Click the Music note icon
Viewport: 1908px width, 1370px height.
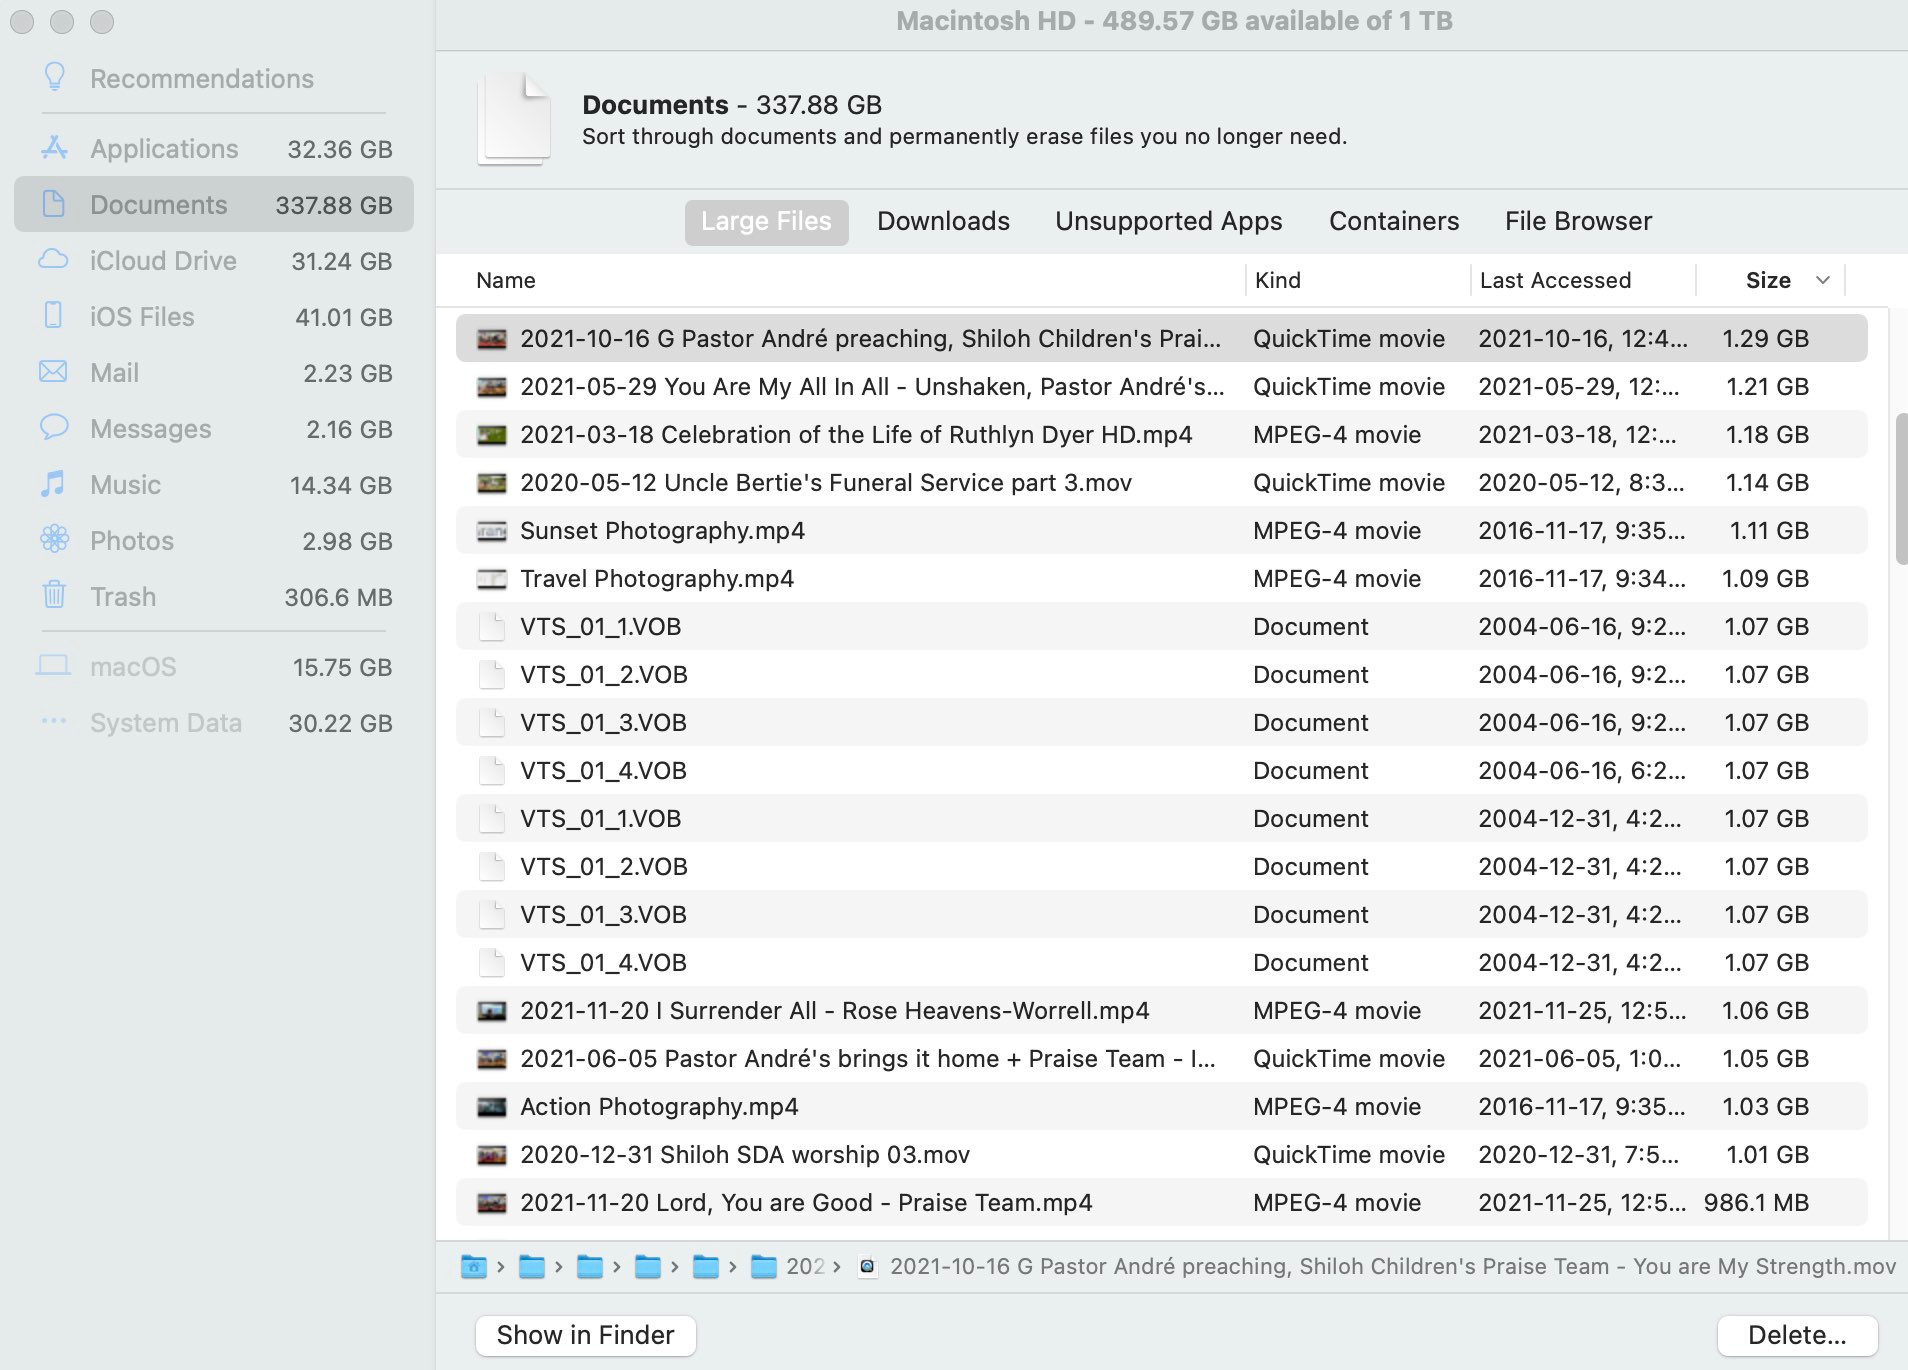54,484
